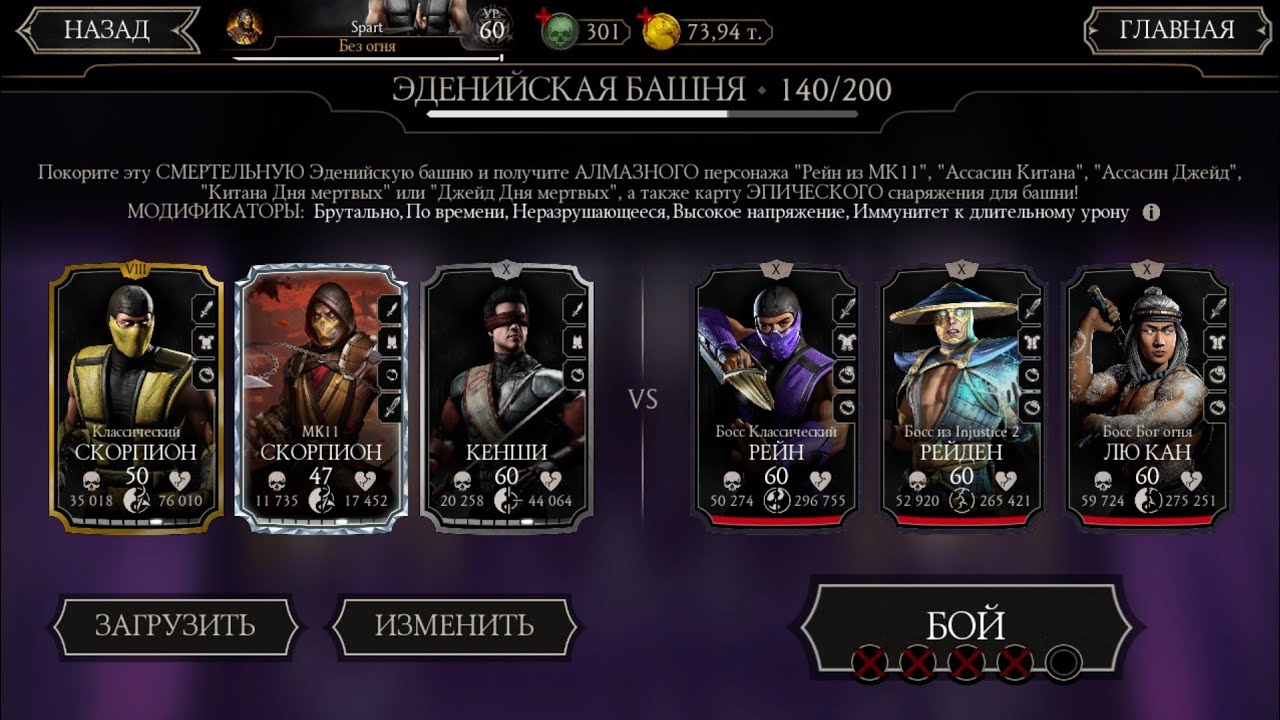Start the fight with БОЙ button
Viewport: 1280px width, 720px height.
click(966, 627)
